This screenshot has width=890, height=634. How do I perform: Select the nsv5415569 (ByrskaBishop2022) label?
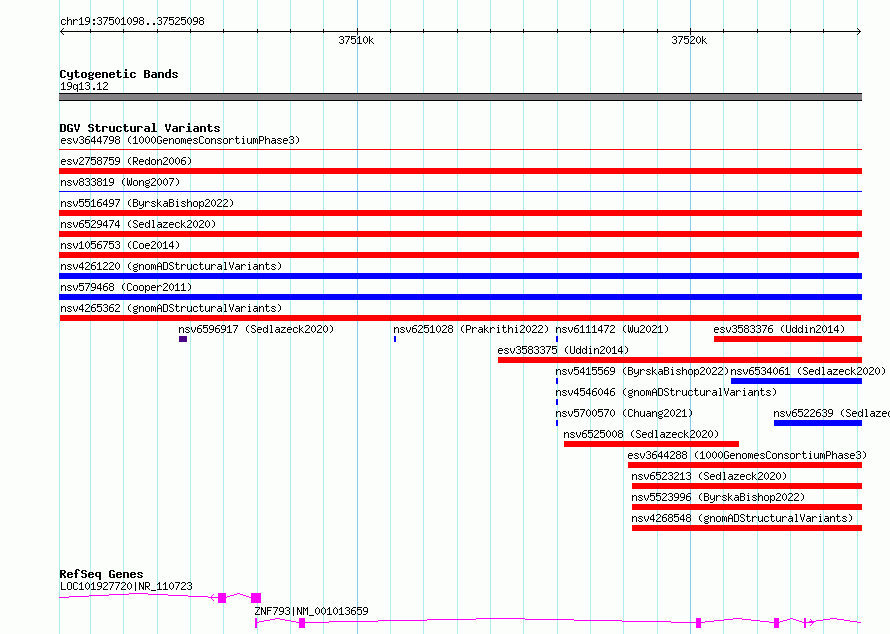tap(642, 371)
